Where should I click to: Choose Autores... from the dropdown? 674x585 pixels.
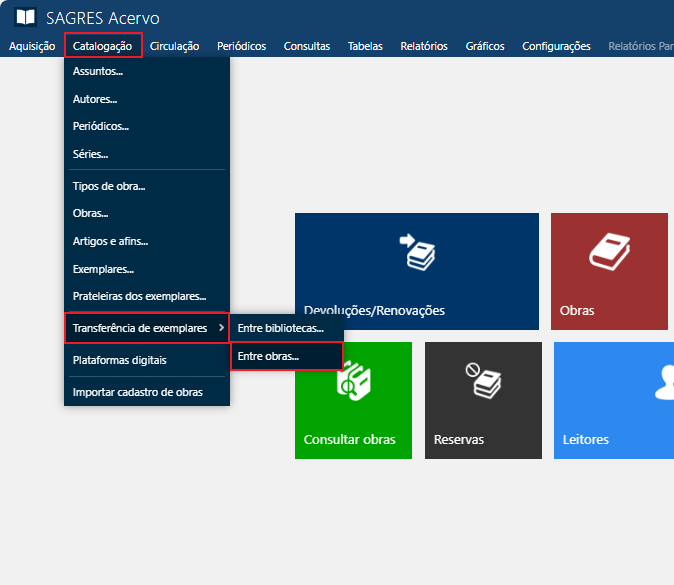(147, 99)
